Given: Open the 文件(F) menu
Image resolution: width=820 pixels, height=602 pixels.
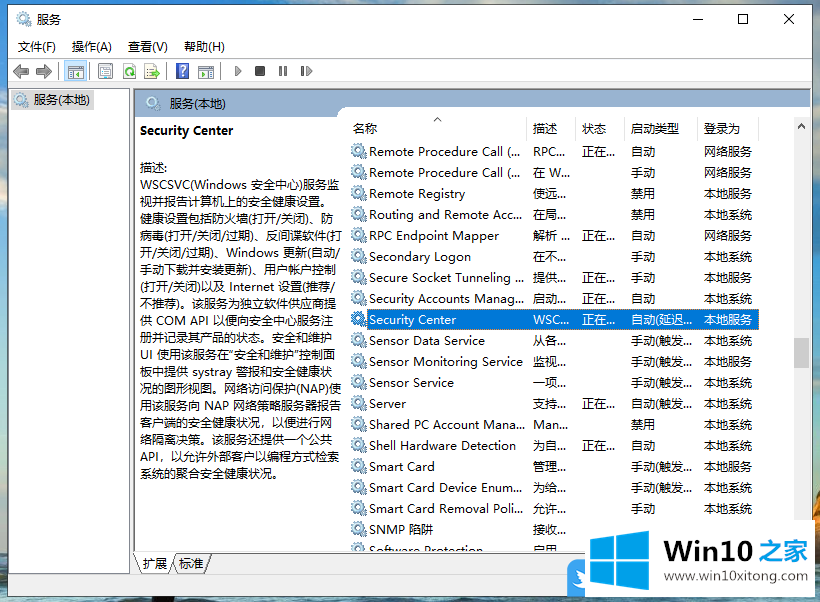Looking at the screenshot, I should coord(37,47).
